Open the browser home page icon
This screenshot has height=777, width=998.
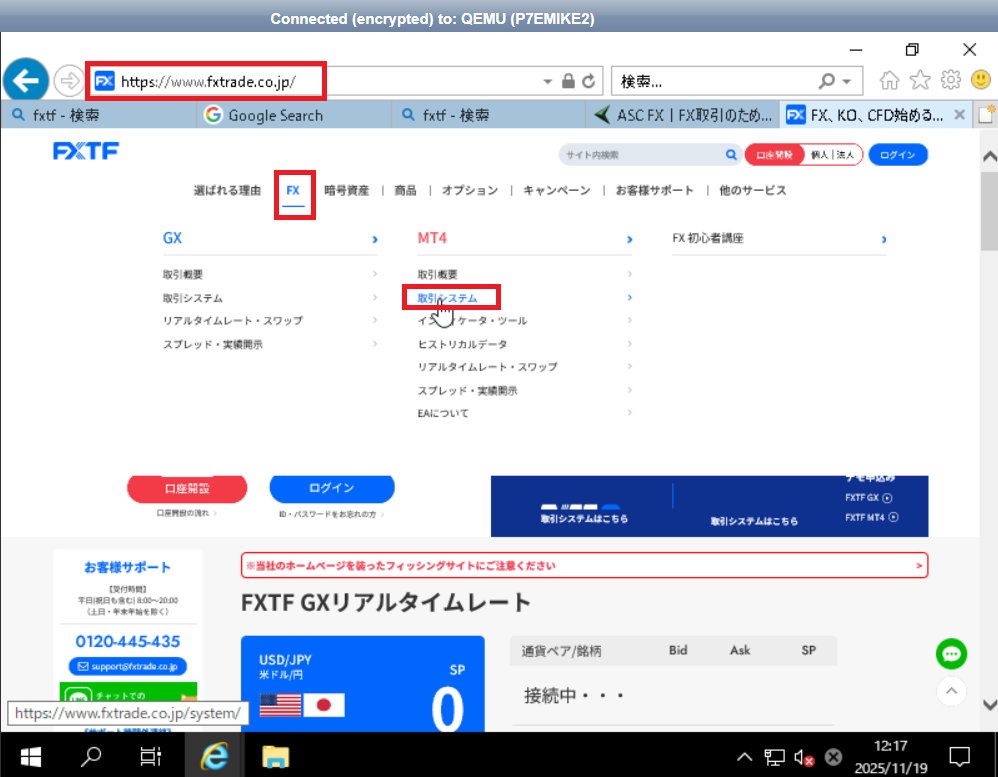[x=889, y=80]
